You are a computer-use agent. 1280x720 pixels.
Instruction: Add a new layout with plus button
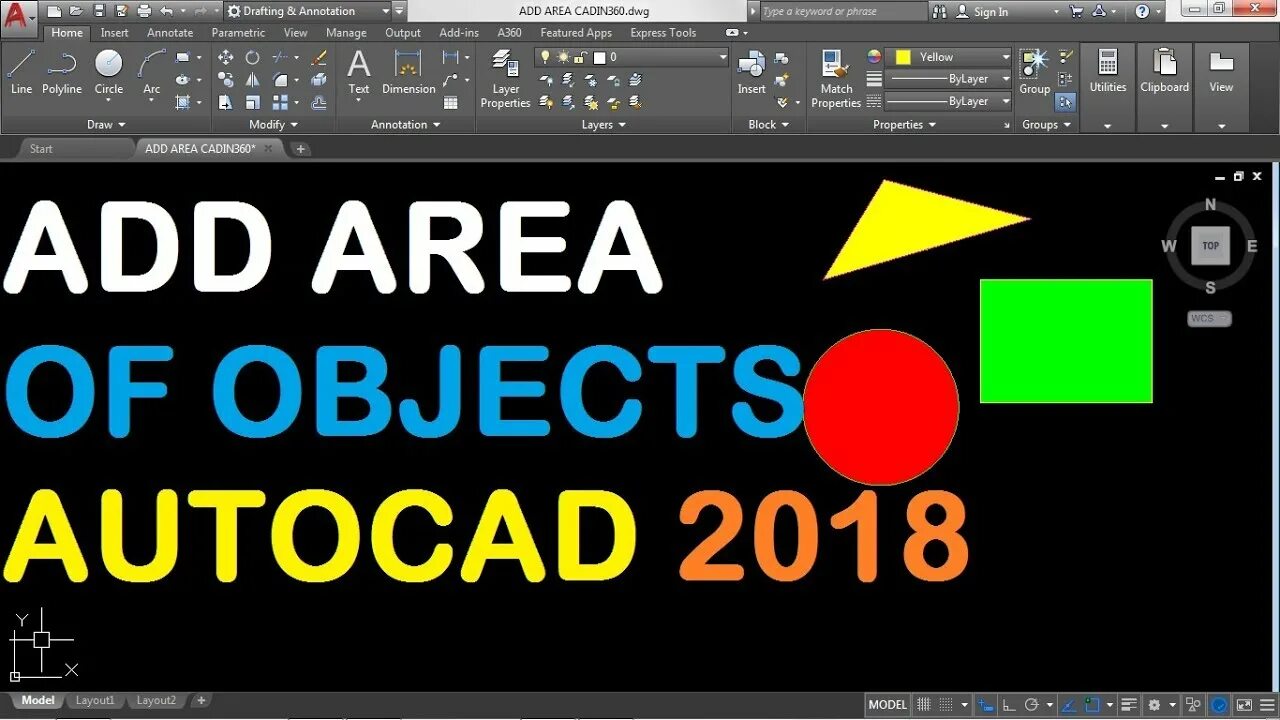(201, 701)
